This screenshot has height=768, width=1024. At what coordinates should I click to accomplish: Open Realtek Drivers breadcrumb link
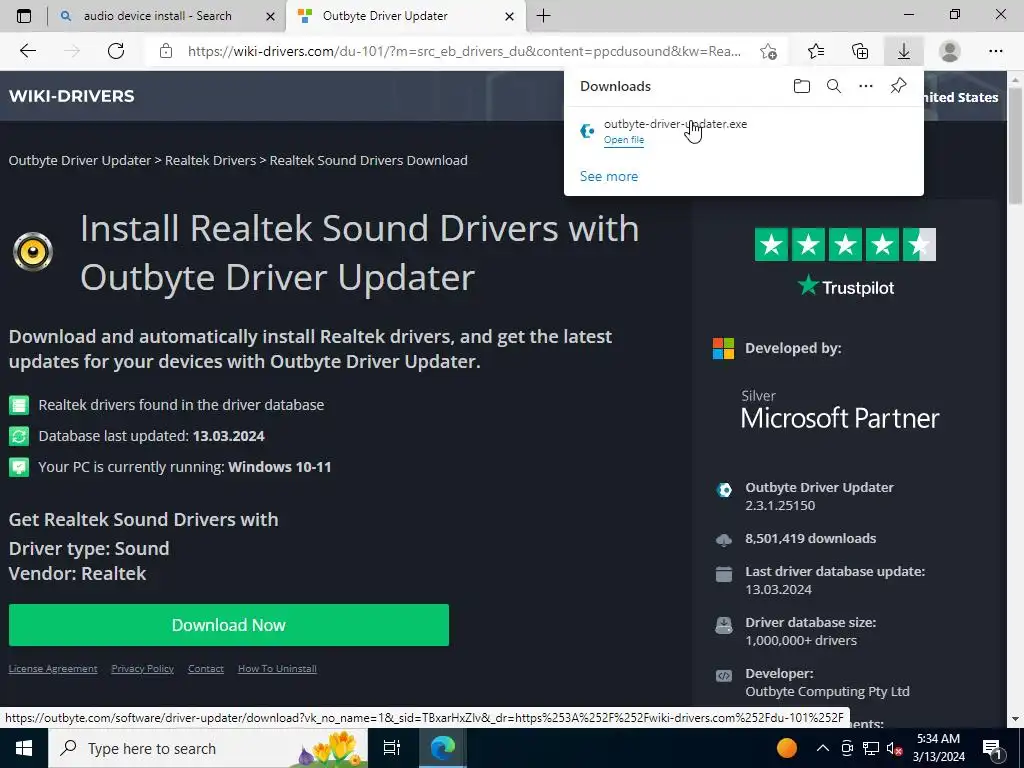210,161
